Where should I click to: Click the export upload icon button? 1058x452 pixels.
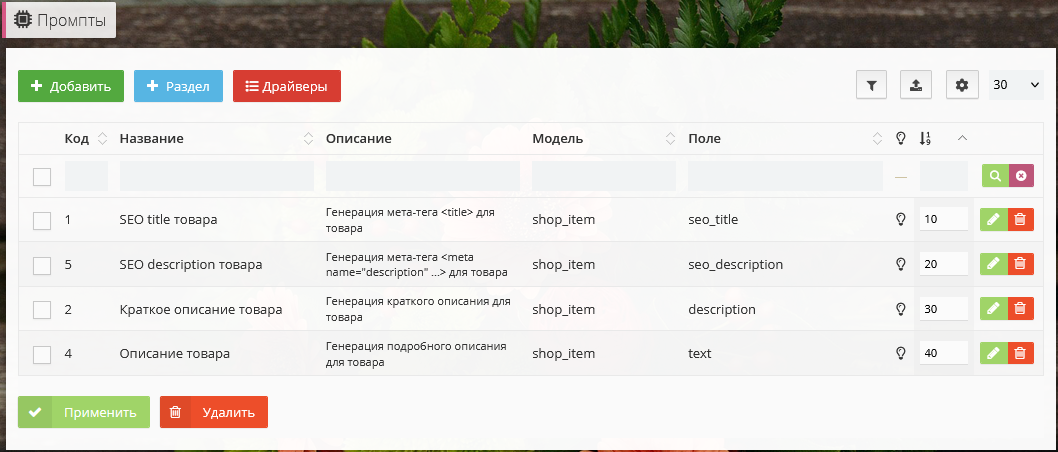(x=916, y=86)
